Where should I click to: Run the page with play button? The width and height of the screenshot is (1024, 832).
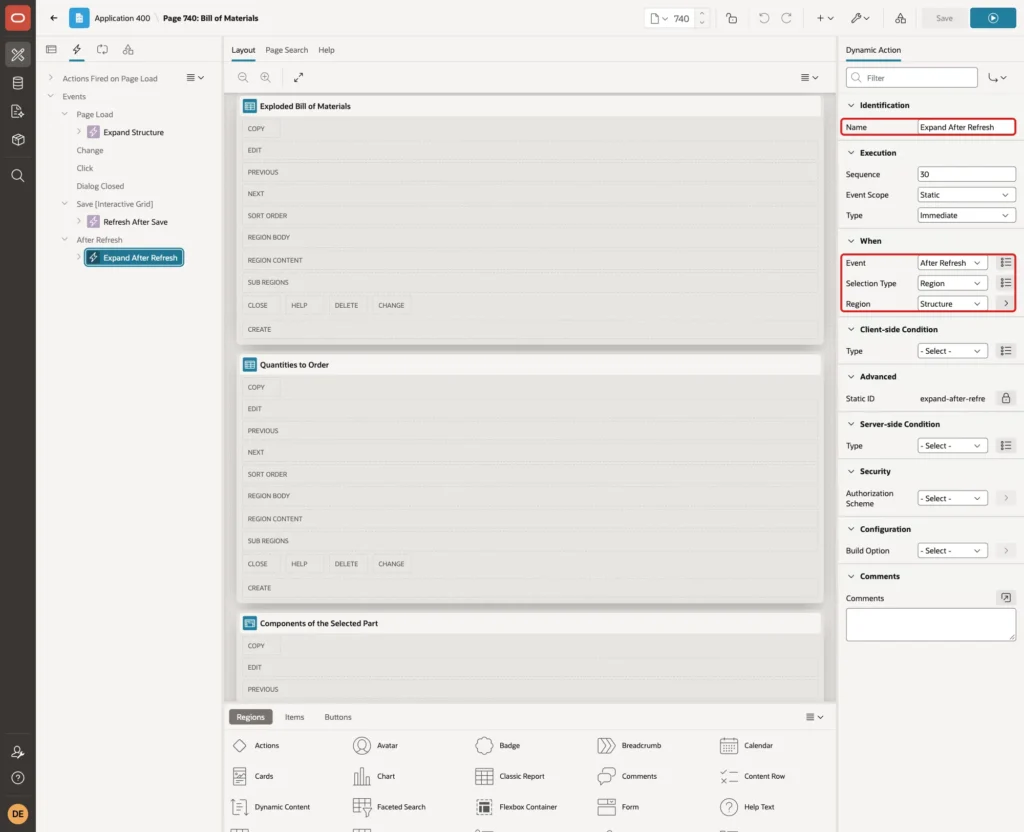point(993,18)
